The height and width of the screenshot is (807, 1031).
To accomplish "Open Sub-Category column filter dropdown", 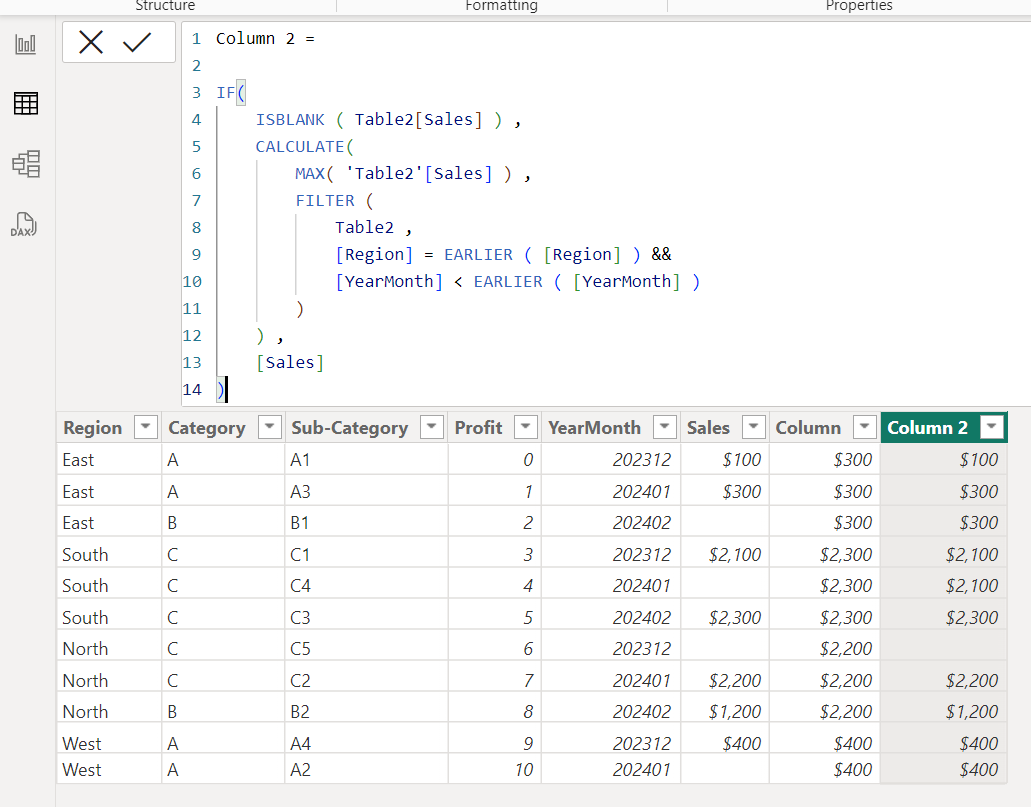I will point(431,427).
